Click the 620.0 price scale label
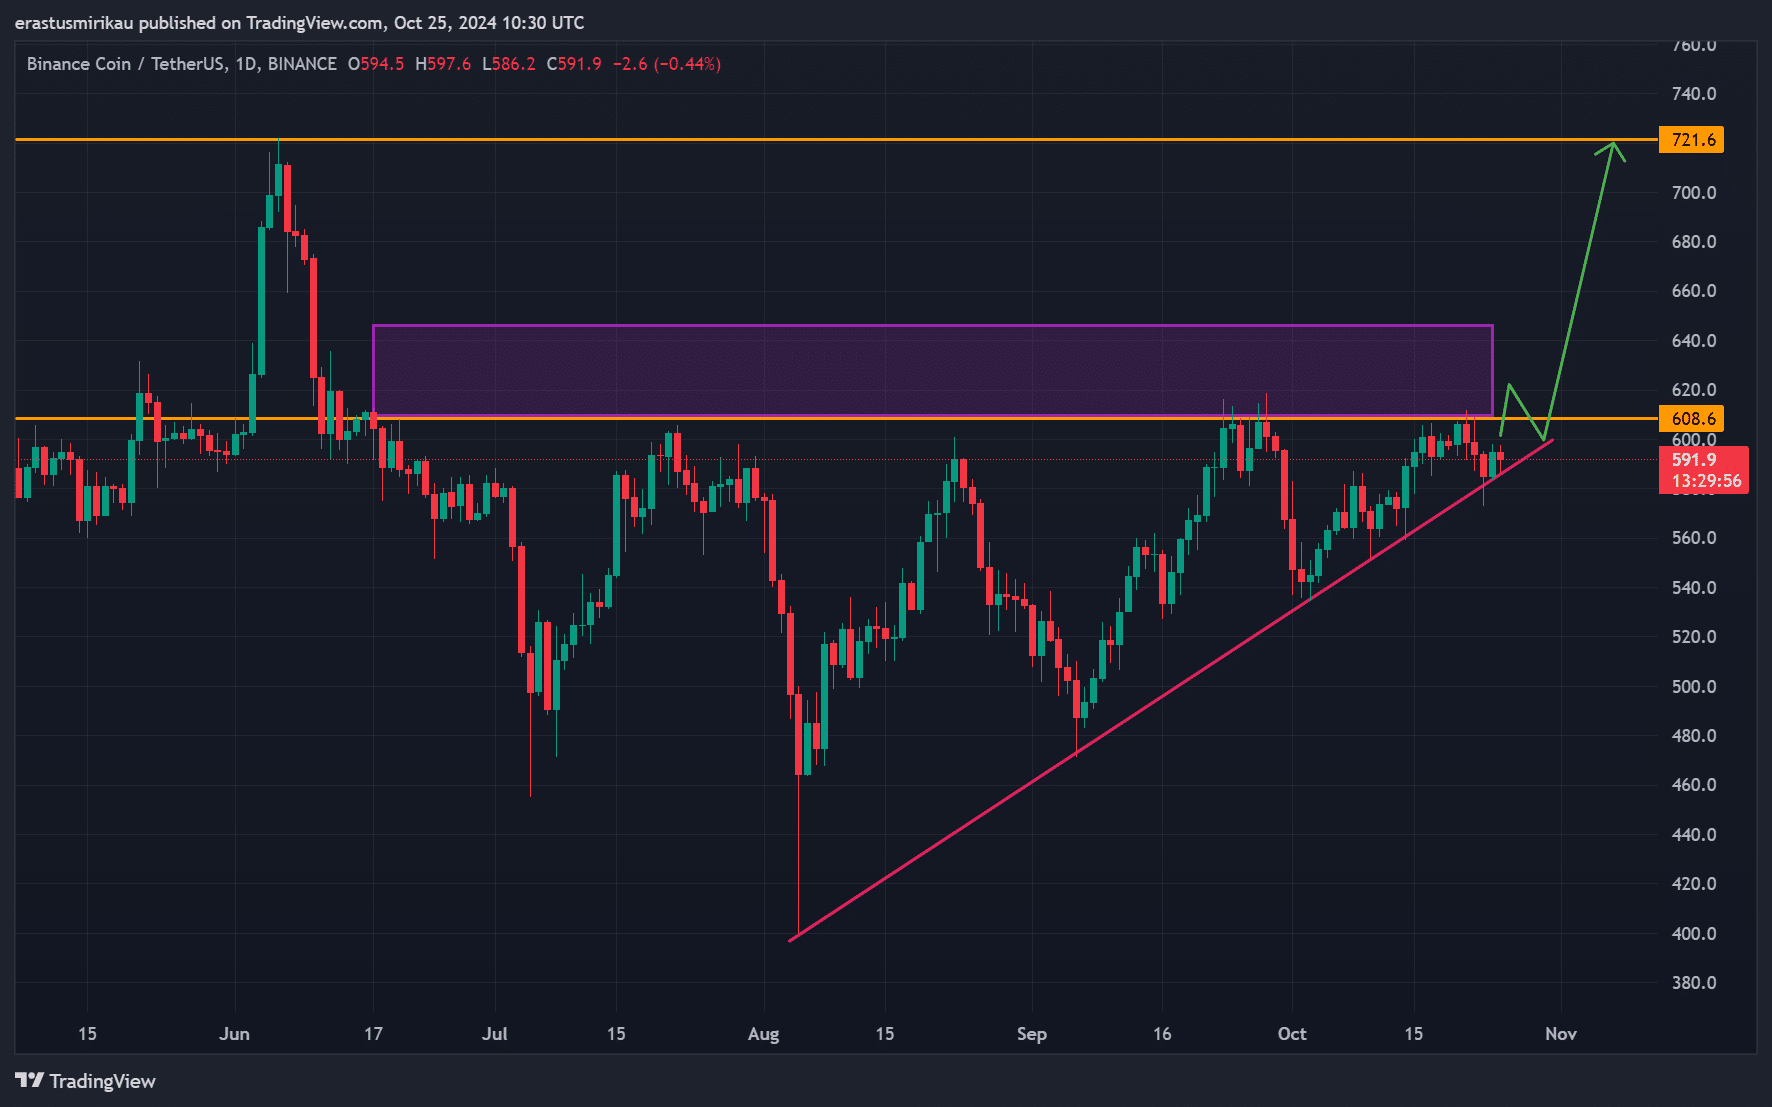The height and width of the screenshot is (1107, 1772). pyautogui.click(x=1693, y=389)
